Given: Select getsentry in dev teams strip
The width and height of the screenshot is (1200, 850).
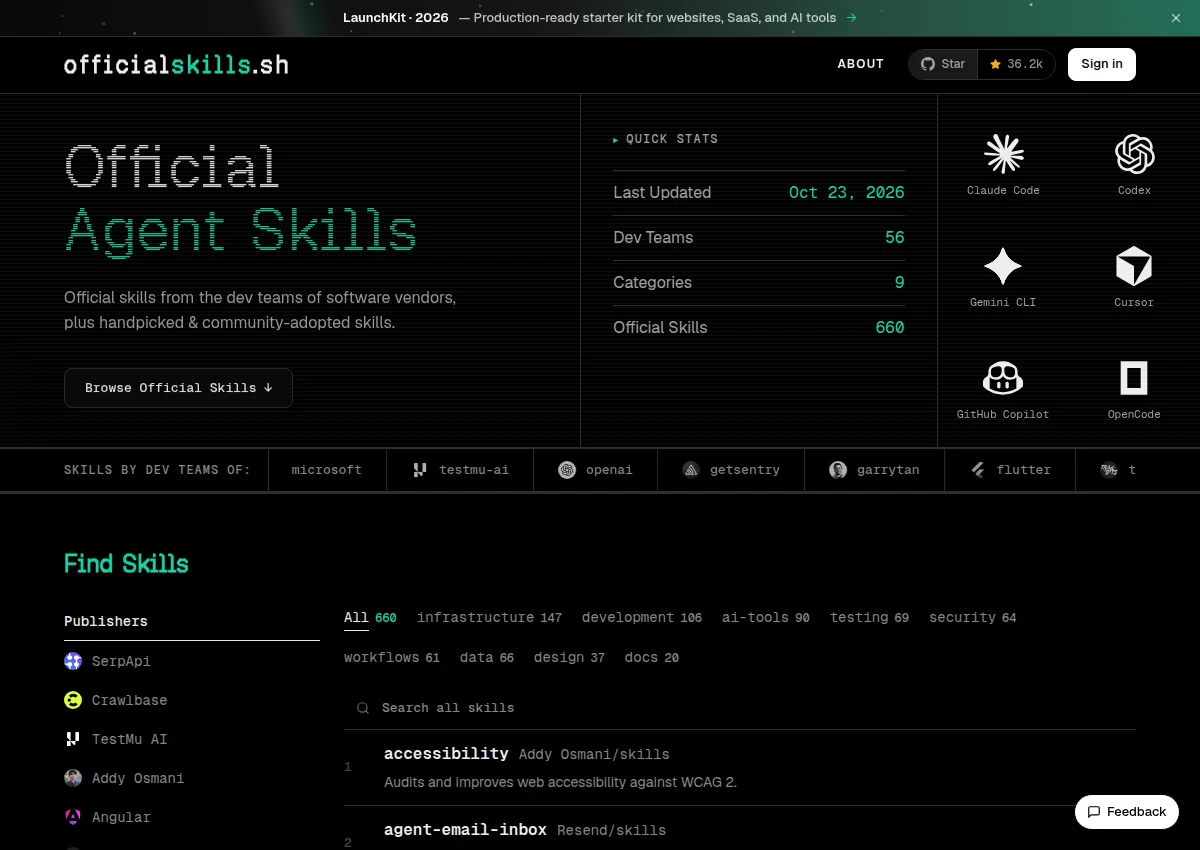Looking at the screenshot, I should click(731, 470).
